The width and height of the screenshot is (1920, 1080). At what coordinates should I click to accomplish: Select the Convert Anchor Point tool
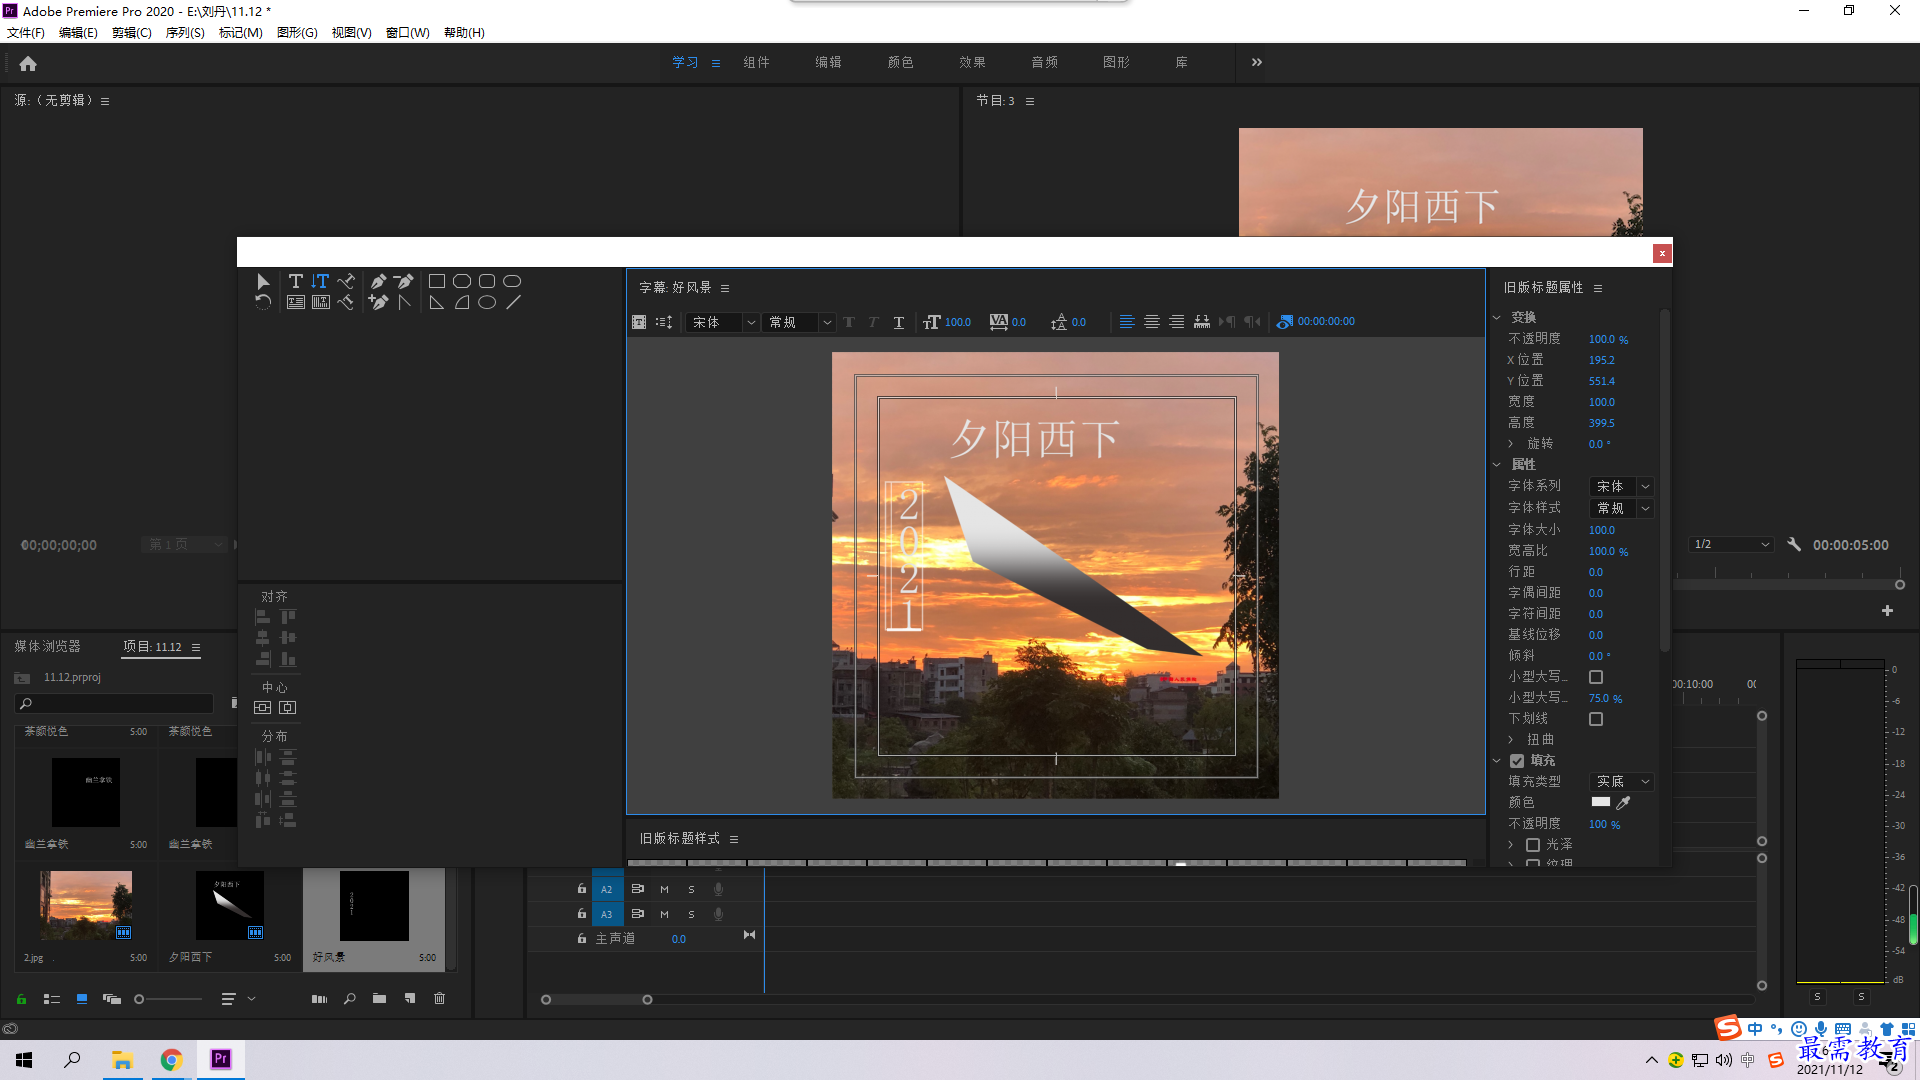404,302
